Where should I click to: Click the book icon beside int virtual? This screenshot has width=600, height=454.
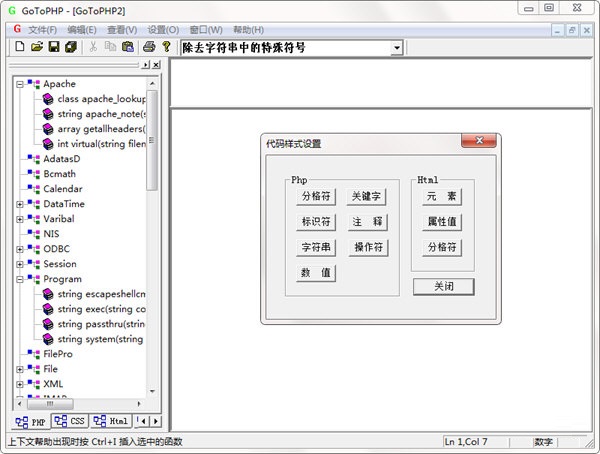click(48, 144)
